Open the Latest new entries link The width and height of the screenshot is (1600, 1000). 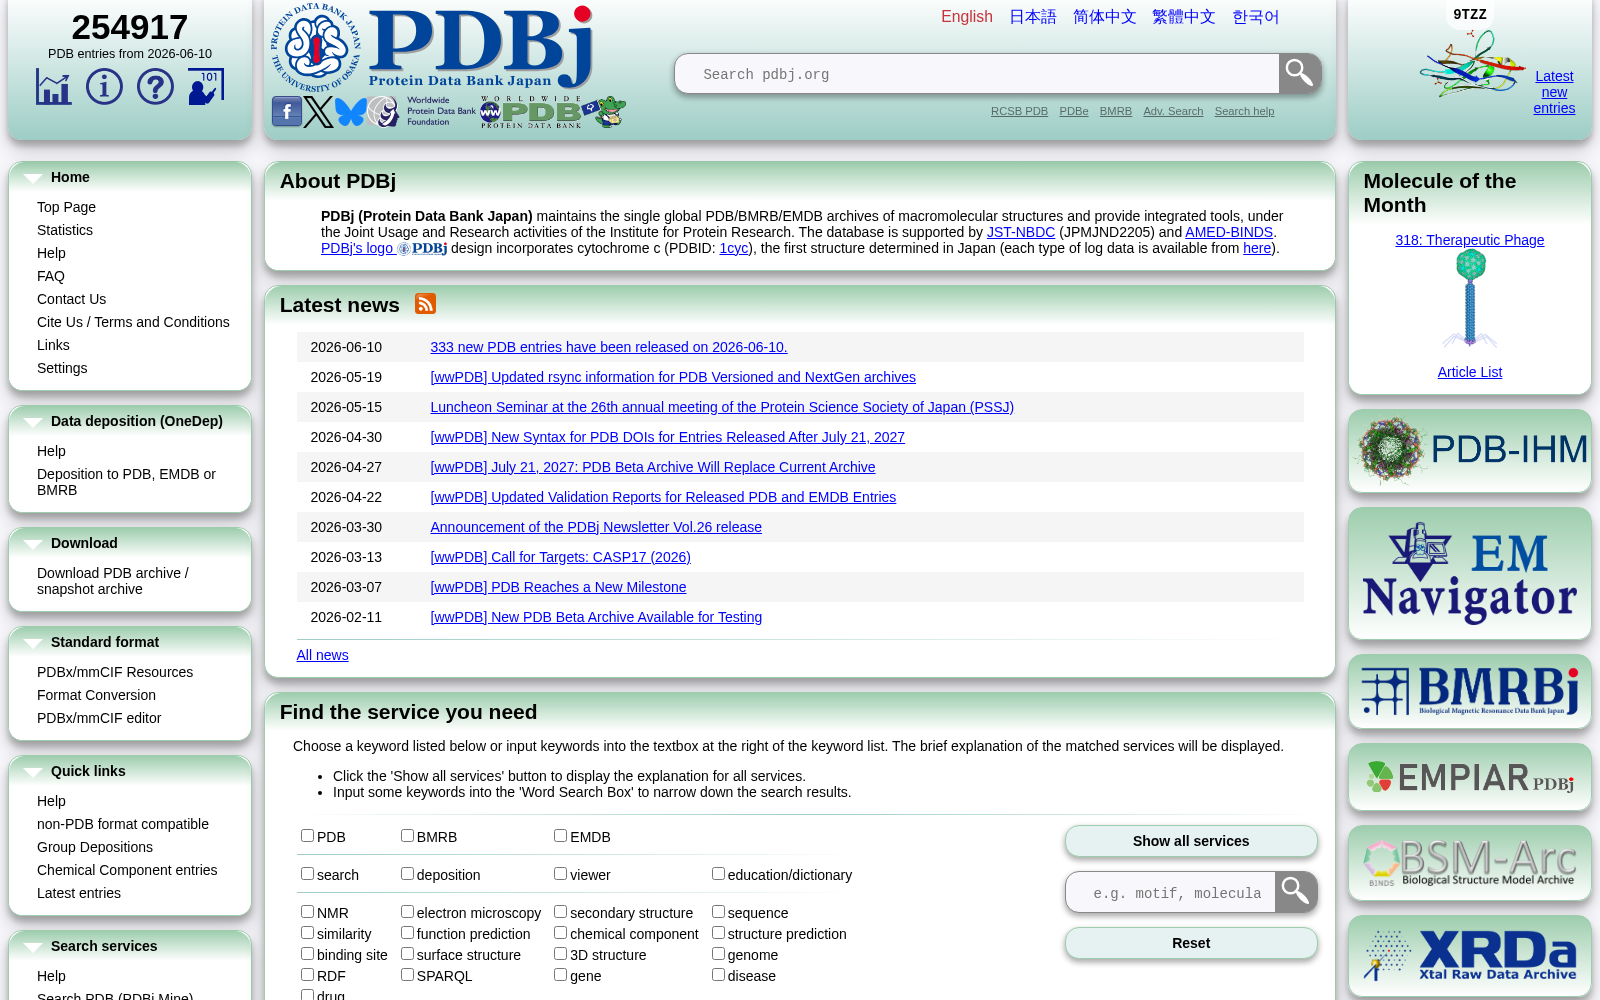pyautogui.click(x=1554, y=92)
